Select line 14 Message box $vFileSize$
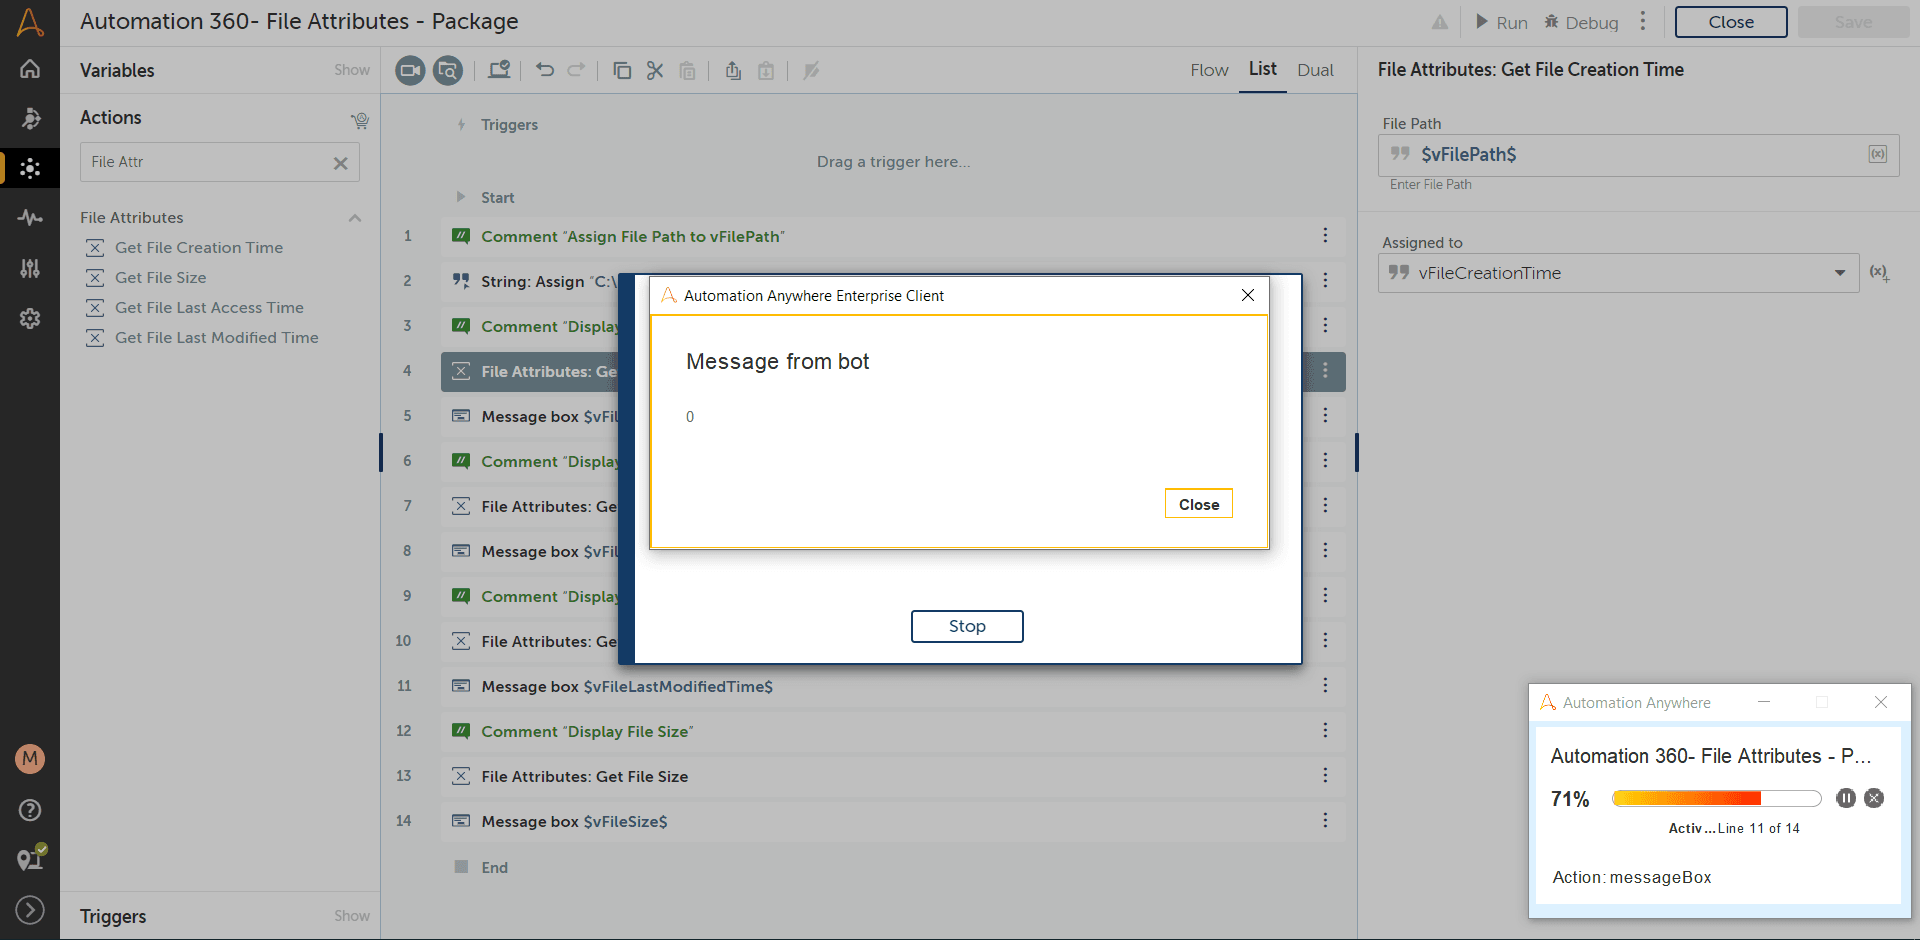 [x=893, y=821]
